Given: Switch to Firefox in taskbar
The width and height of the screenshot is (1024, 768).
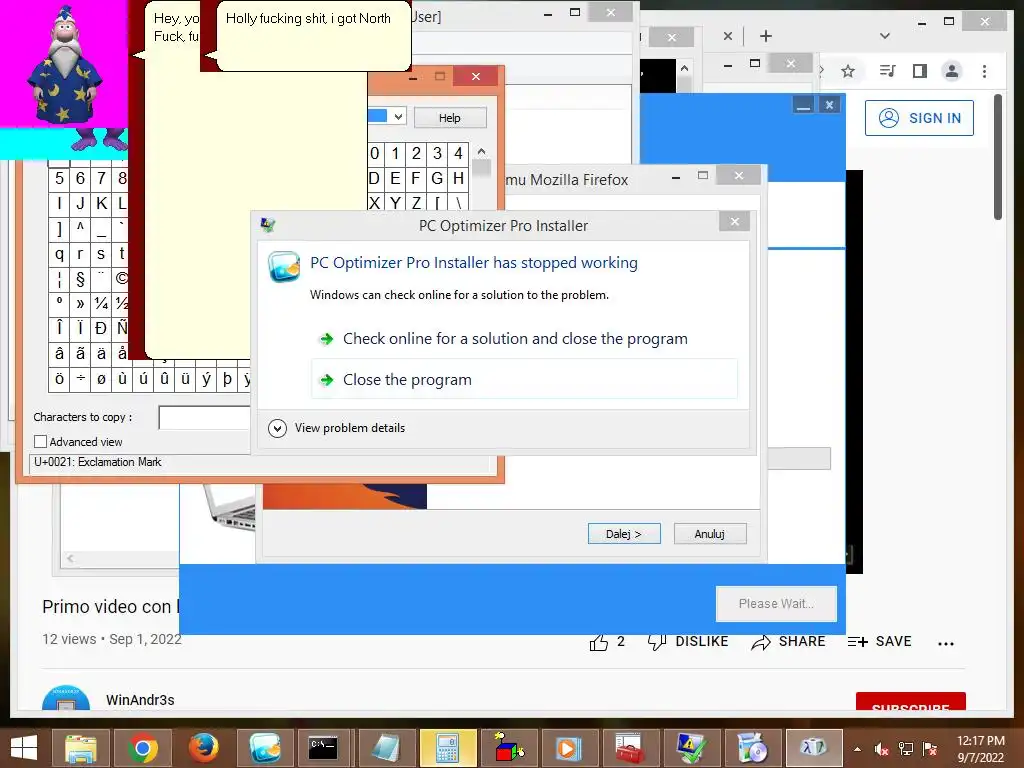Looking at the screenshot, I should tap(203, 748).
